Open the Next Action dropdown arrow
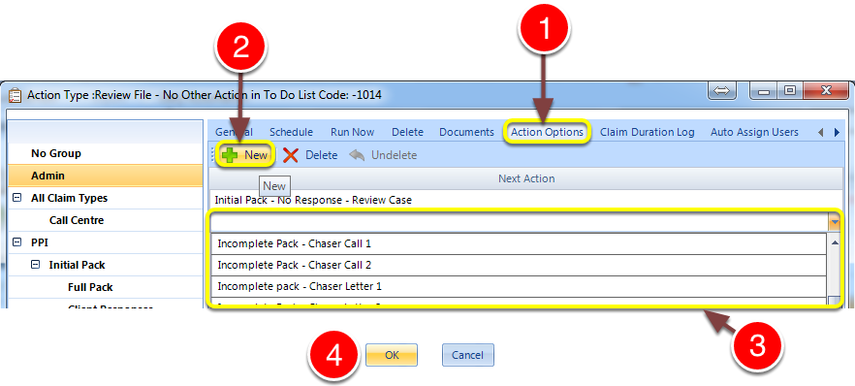 [834, 222]
